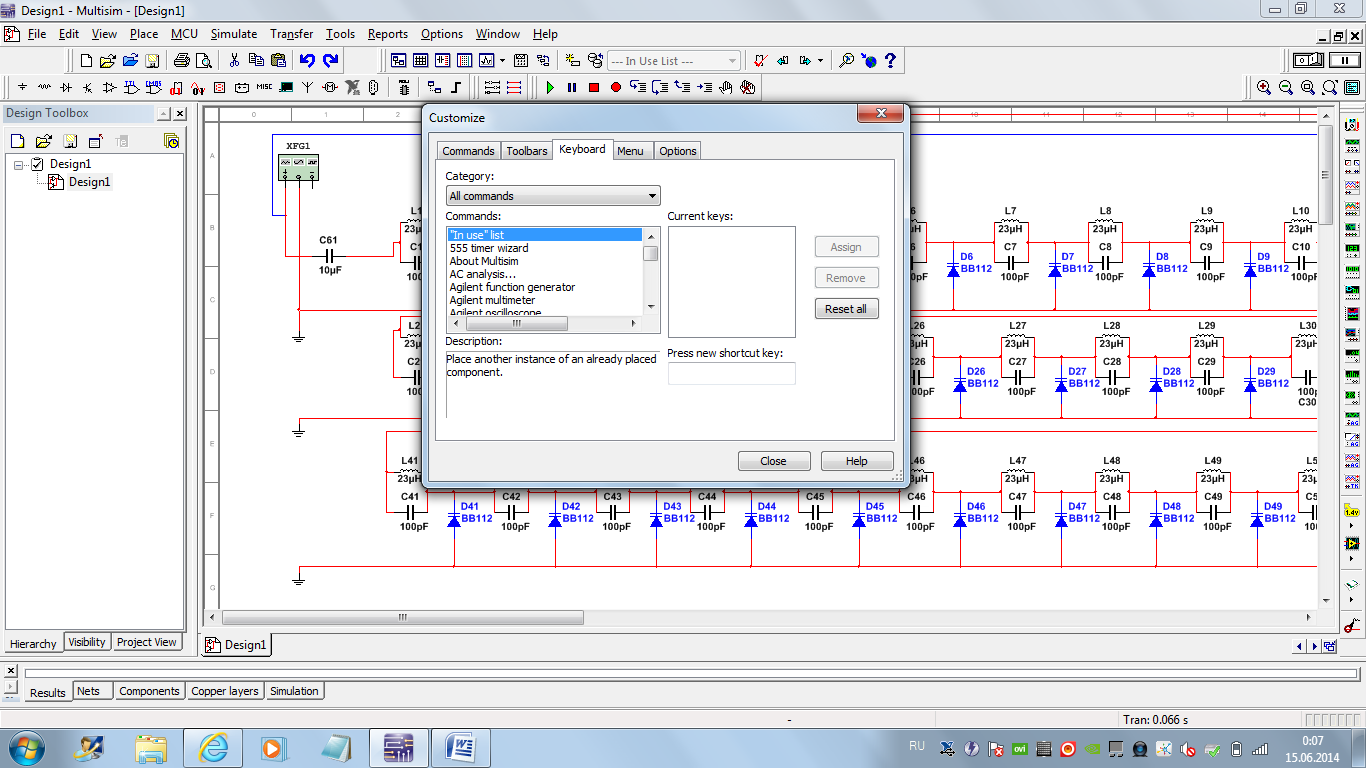Click the 'Press new shortcut key' field
This screenshot has height=768, width=1366.
(732, 373)
